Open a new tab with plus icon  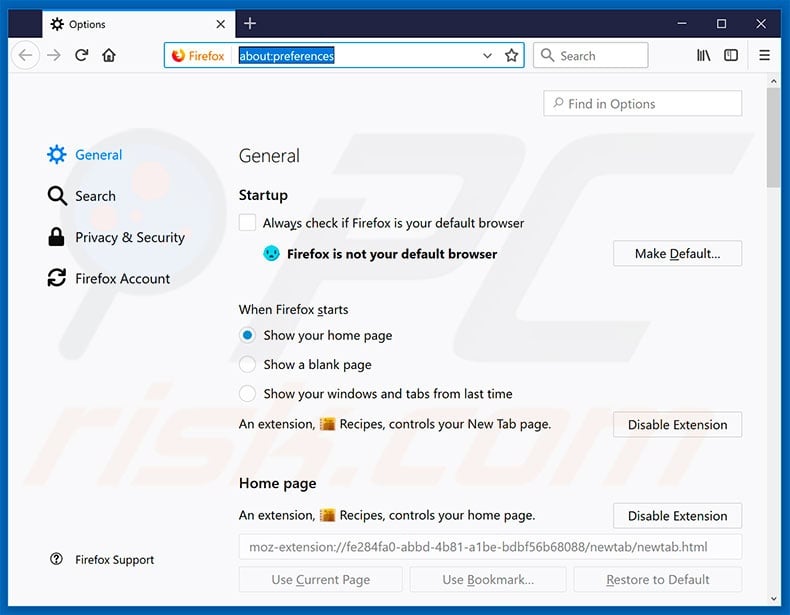[250, 24]
